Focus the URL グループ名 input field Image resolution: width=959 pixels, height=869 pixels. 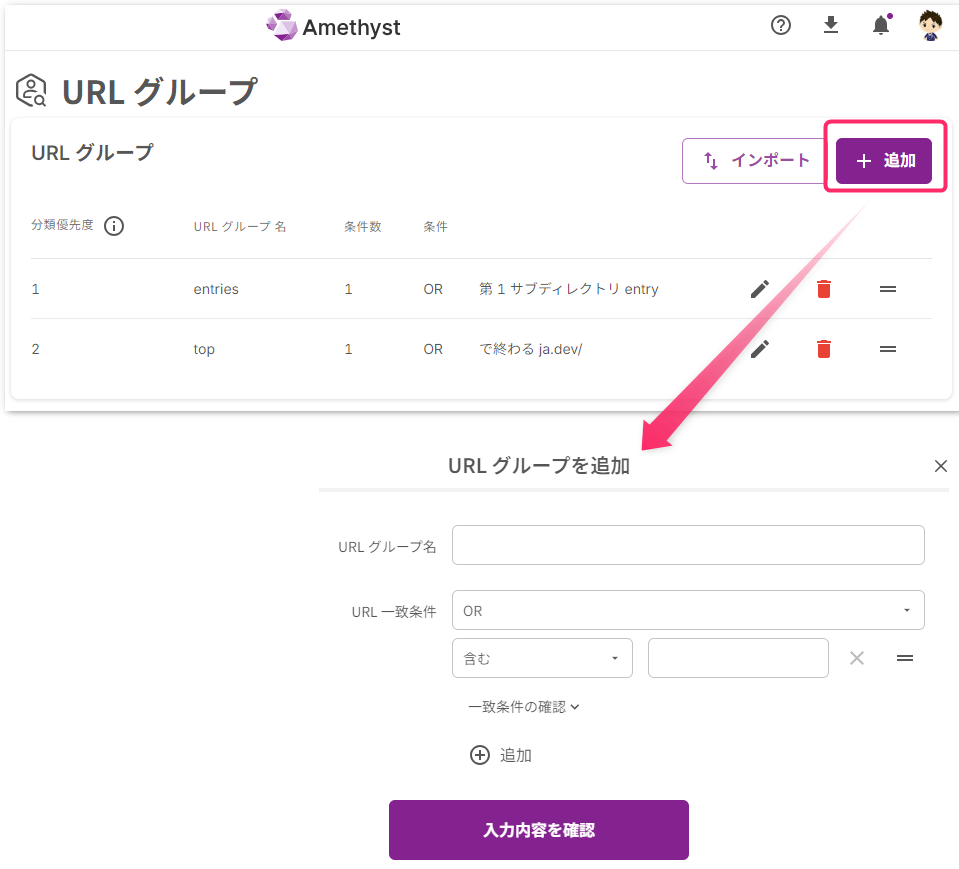point(688,545)
